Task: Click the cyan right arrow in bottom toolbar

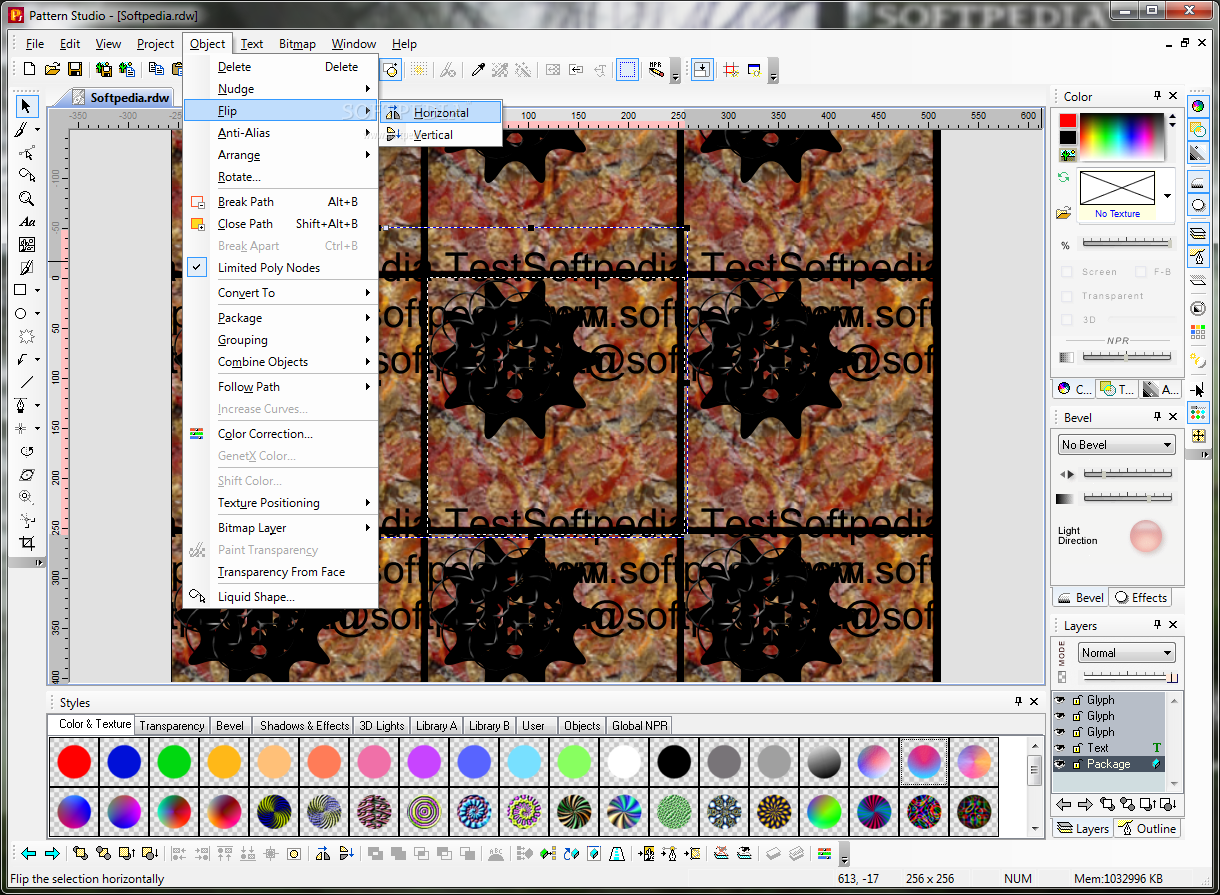Action: pyautogui.click(x=52, y=853)
